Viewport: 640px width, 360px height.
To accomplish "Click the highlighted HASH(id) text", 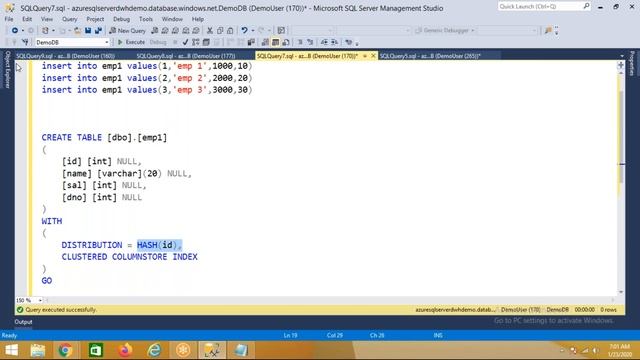I will click(159, 245).
